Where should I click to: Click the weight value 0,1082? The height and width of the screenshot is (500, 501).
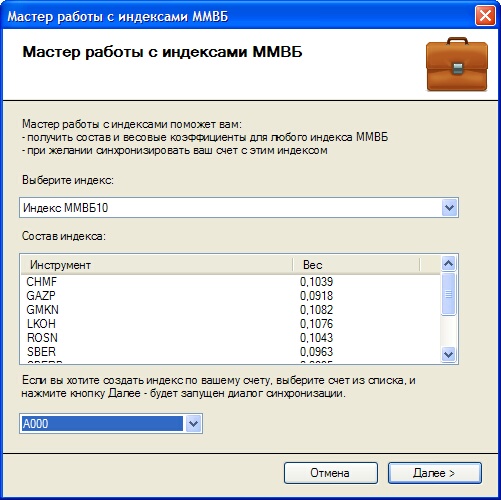316,310
